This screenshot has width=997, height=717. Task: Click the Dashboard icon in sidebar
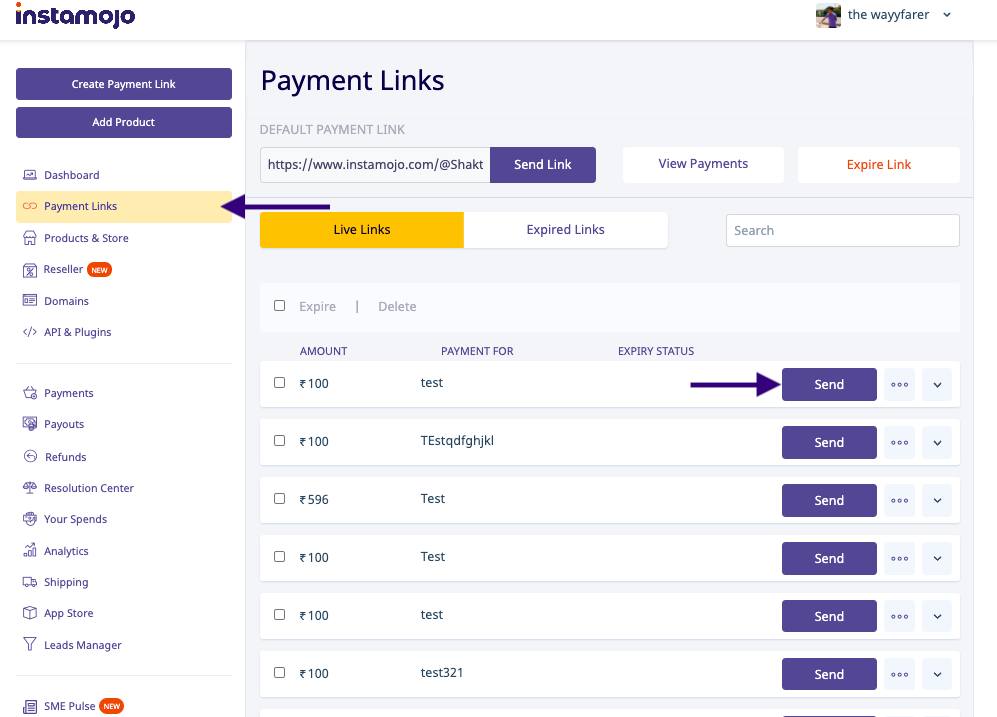tap(30, 175)
